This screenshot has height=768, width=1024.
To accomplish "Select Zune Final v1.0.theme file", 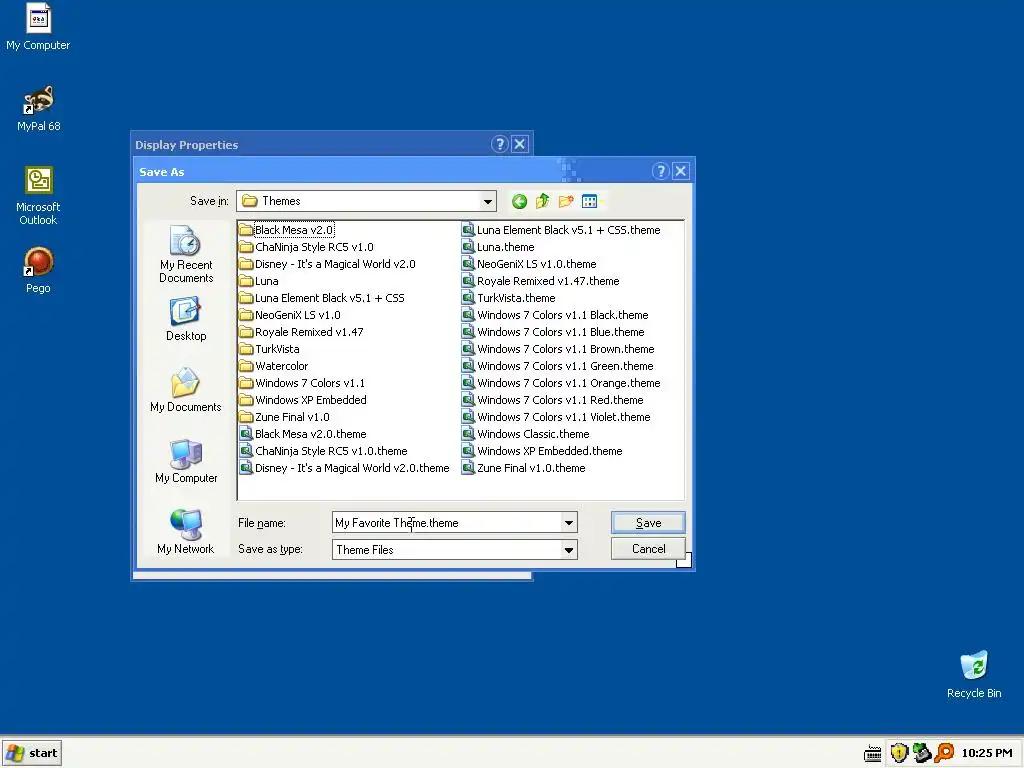I will click(x=523, y=468).
